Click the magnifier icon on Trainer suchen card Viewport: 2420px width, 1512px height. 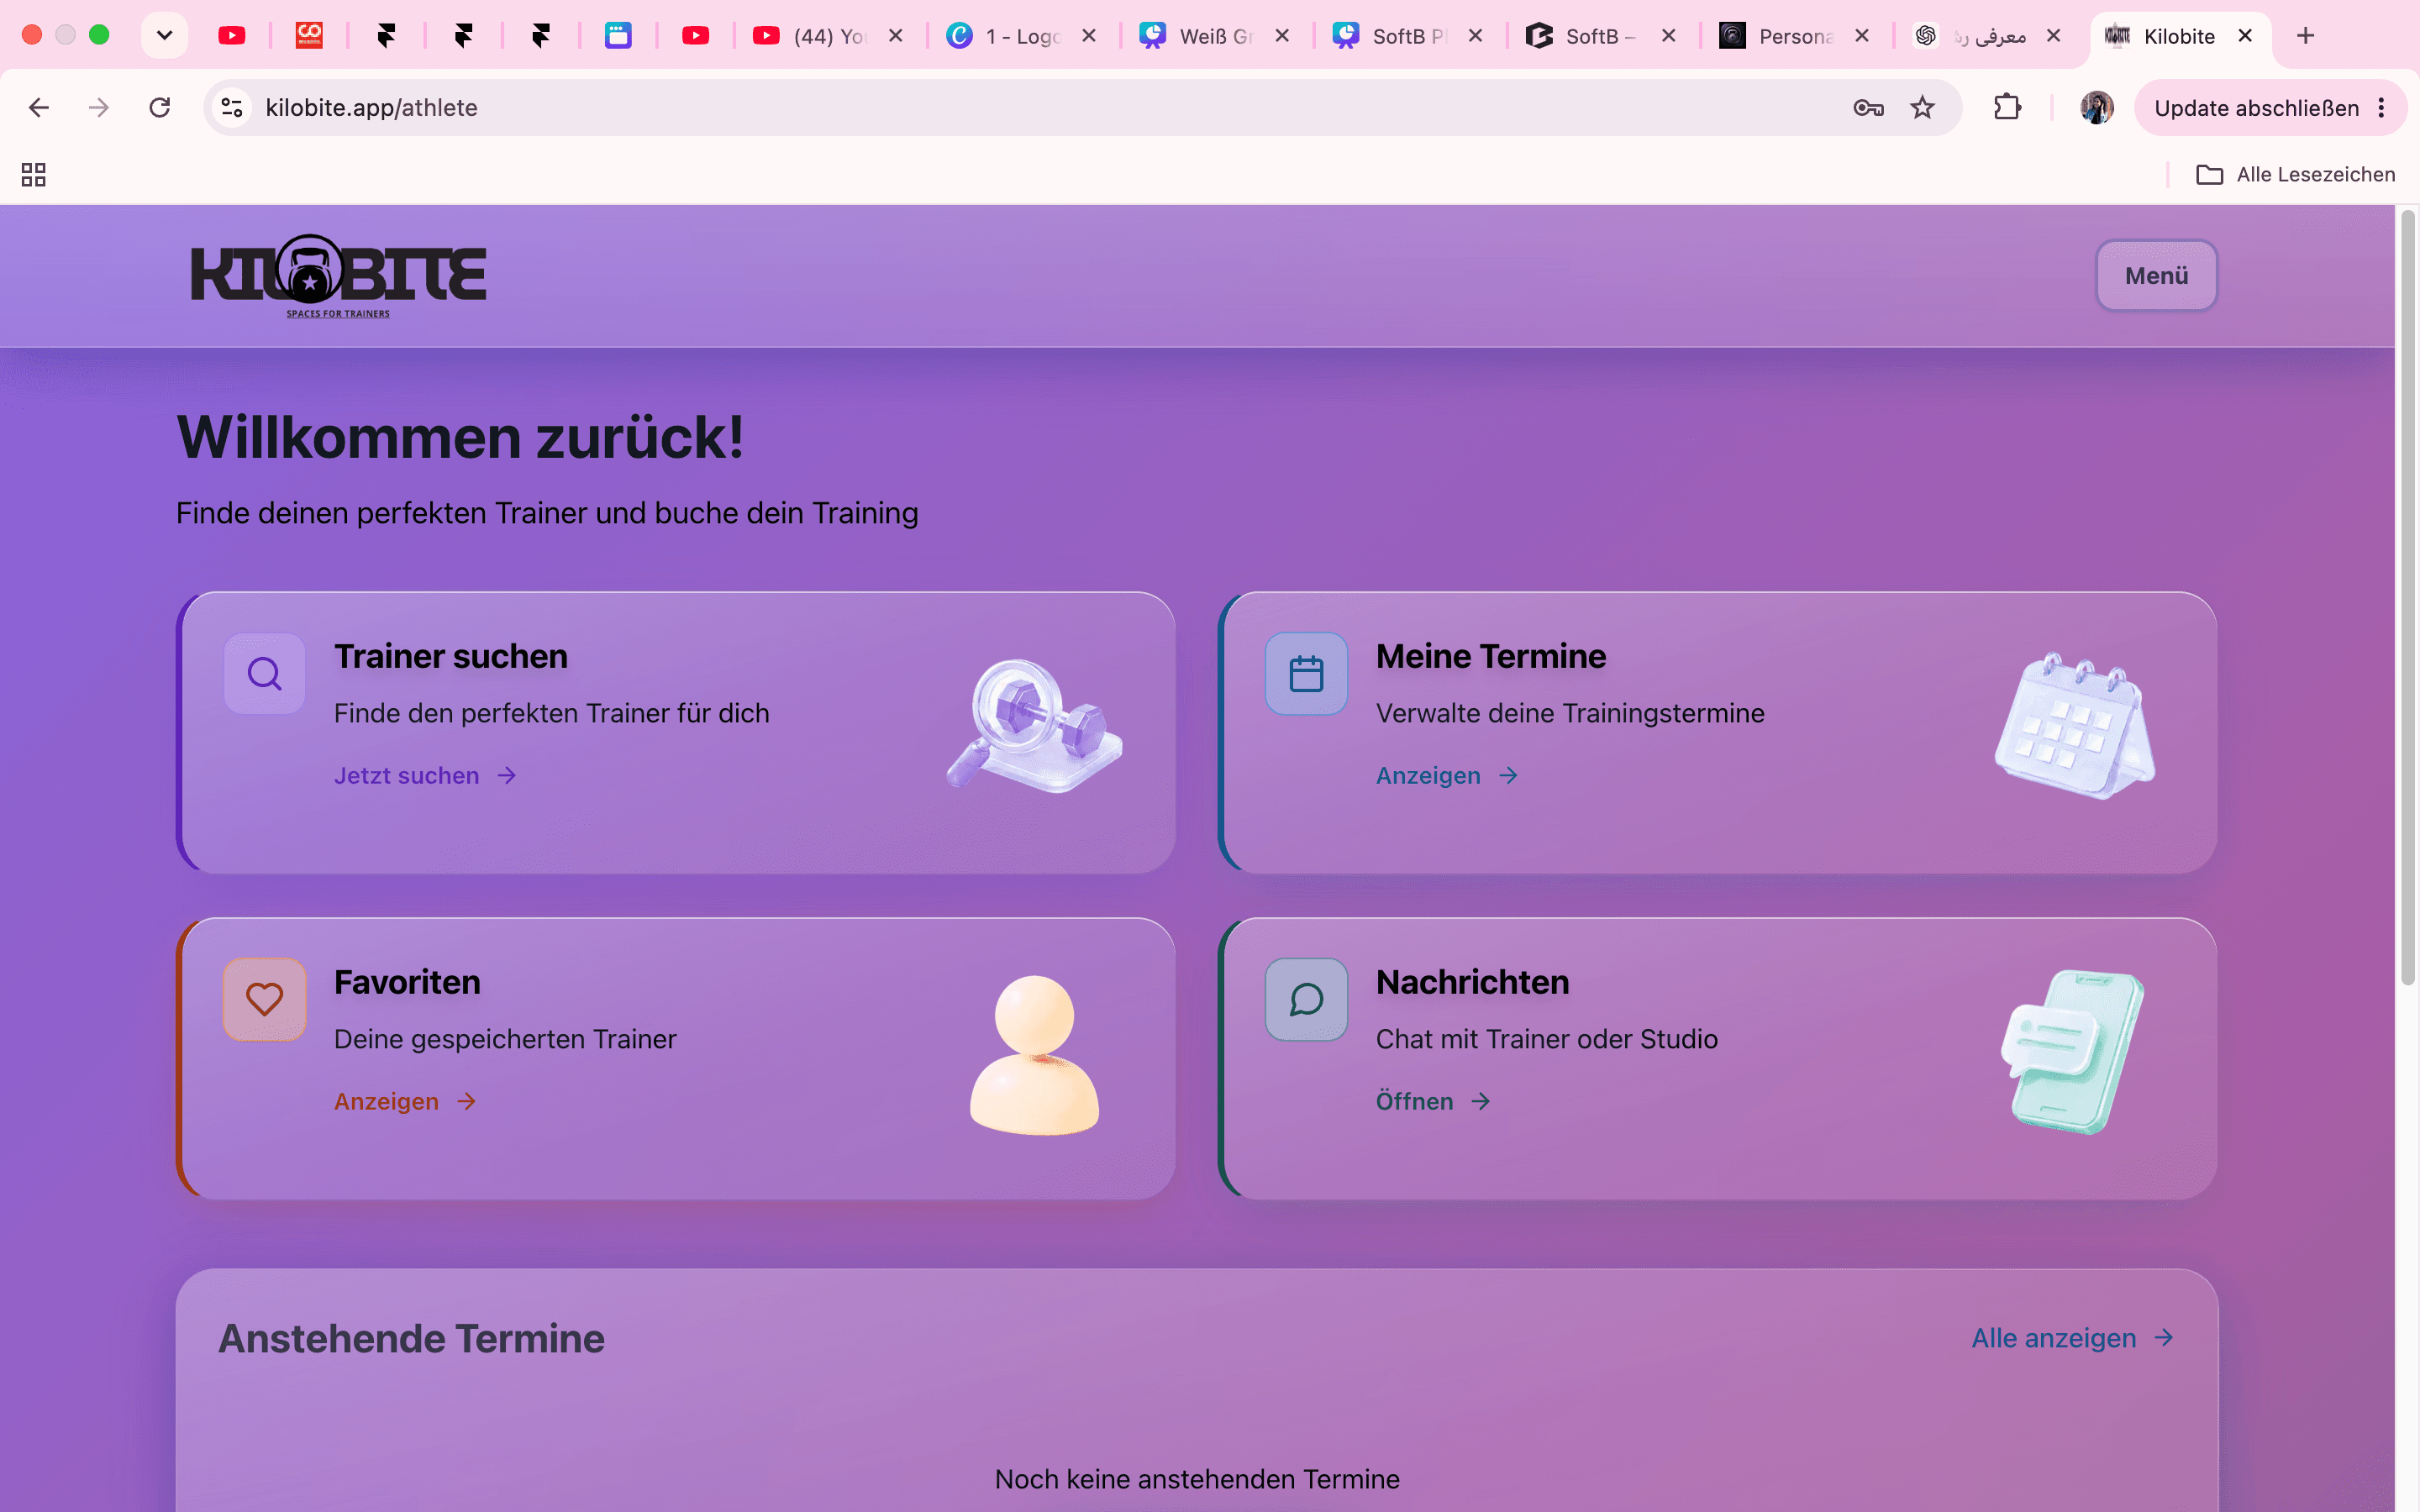pos(264,673)
